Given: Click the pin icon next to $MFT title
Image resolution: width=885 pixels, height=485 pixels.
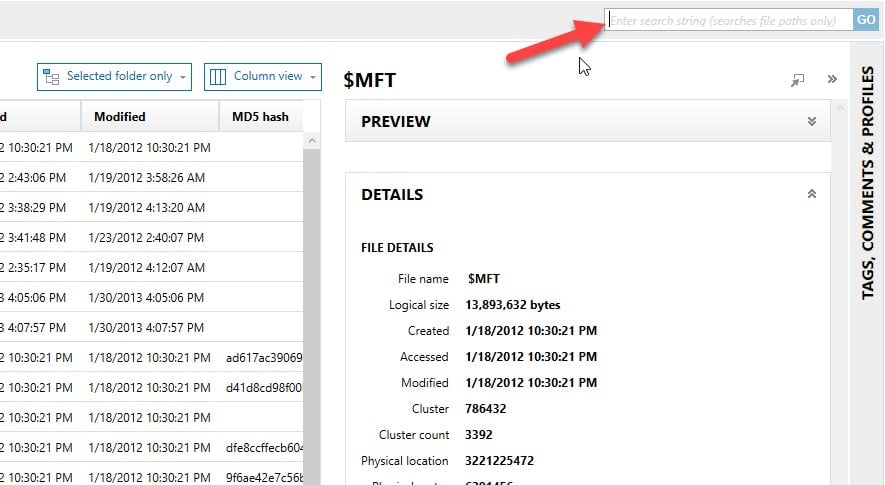Looking at the screenshot, I should [797, 80].
